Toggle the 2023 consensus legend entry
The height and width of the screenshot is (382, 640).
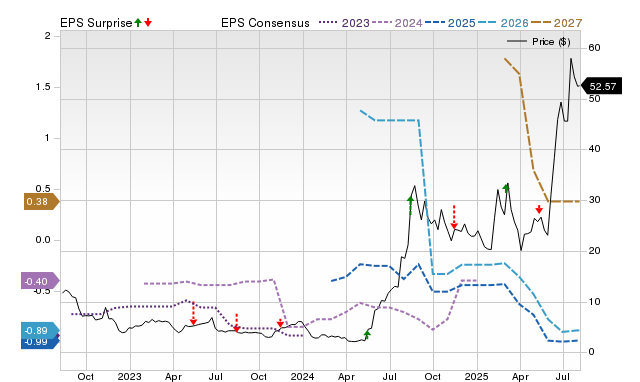coord(344,23)
